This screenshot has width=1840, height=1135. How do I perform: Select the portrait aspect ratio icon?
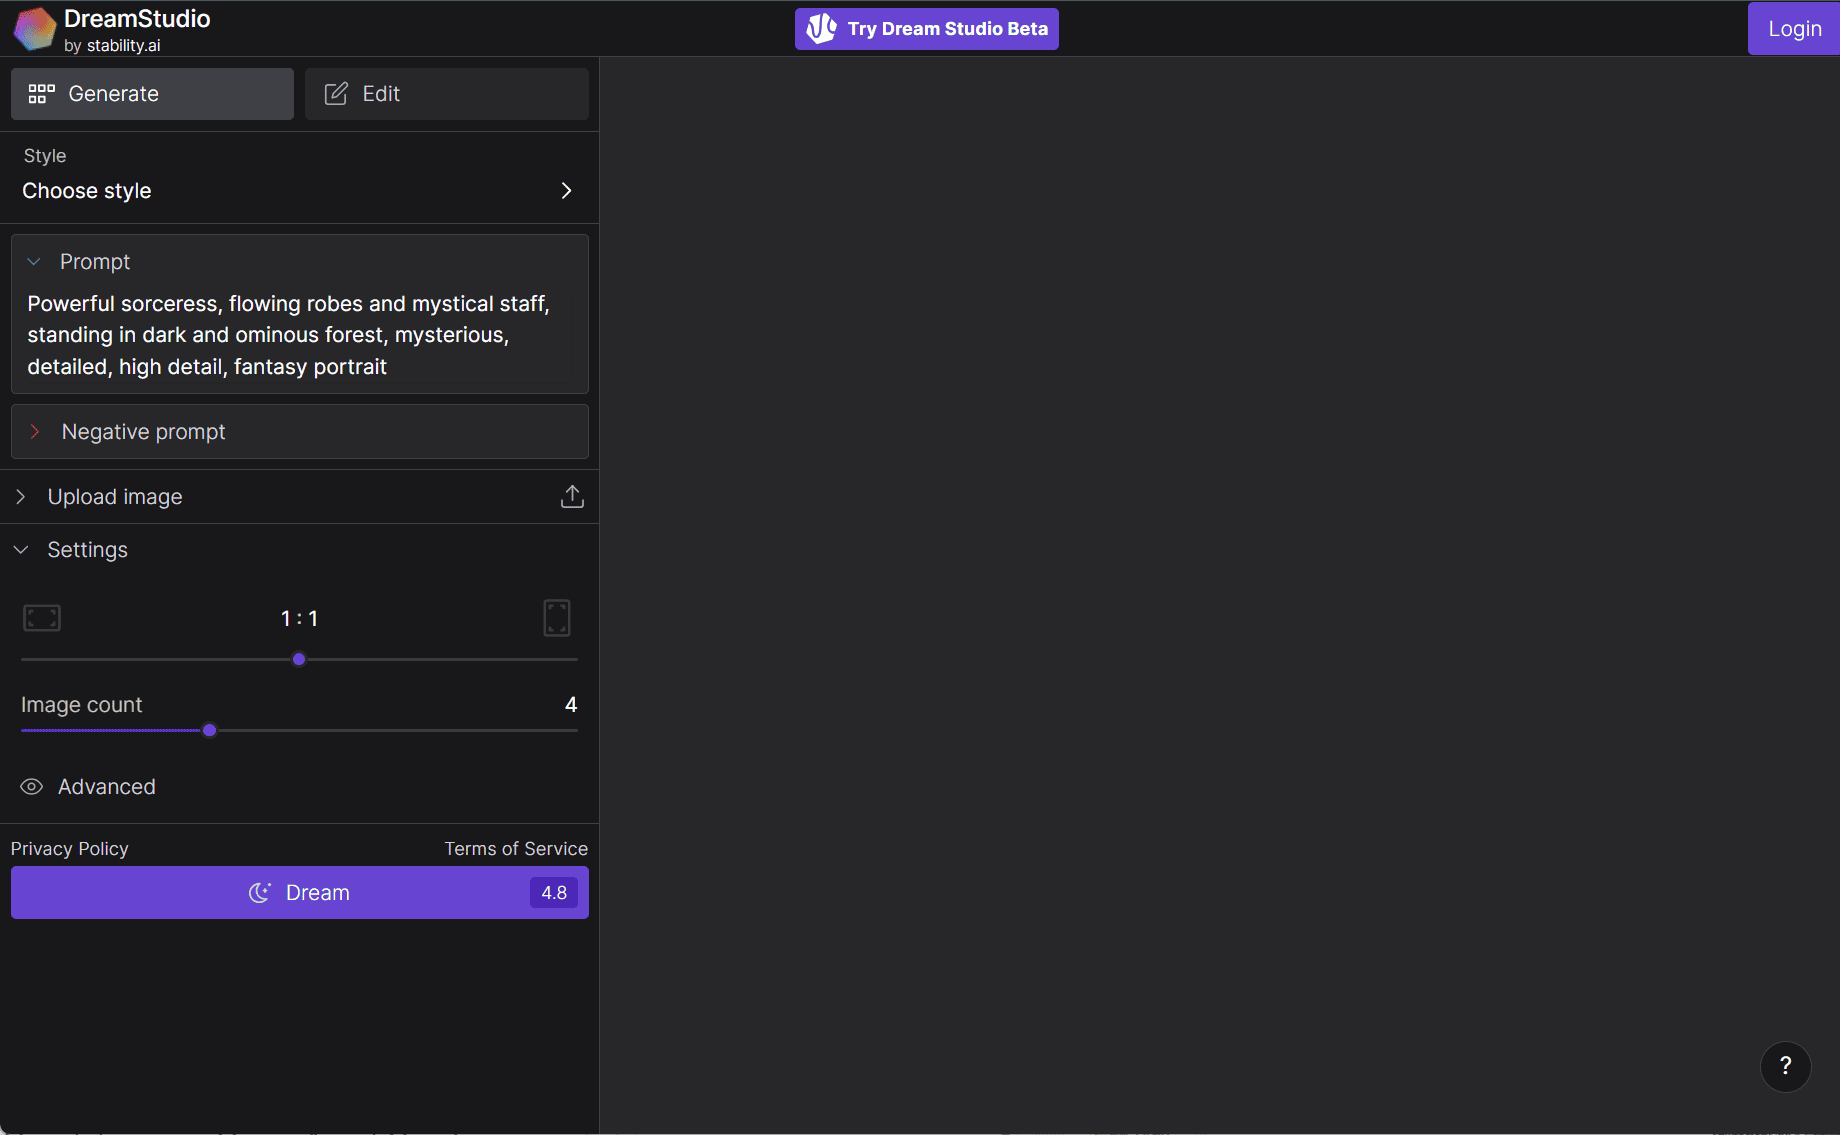pyautogui.click(x=557, y=618)
